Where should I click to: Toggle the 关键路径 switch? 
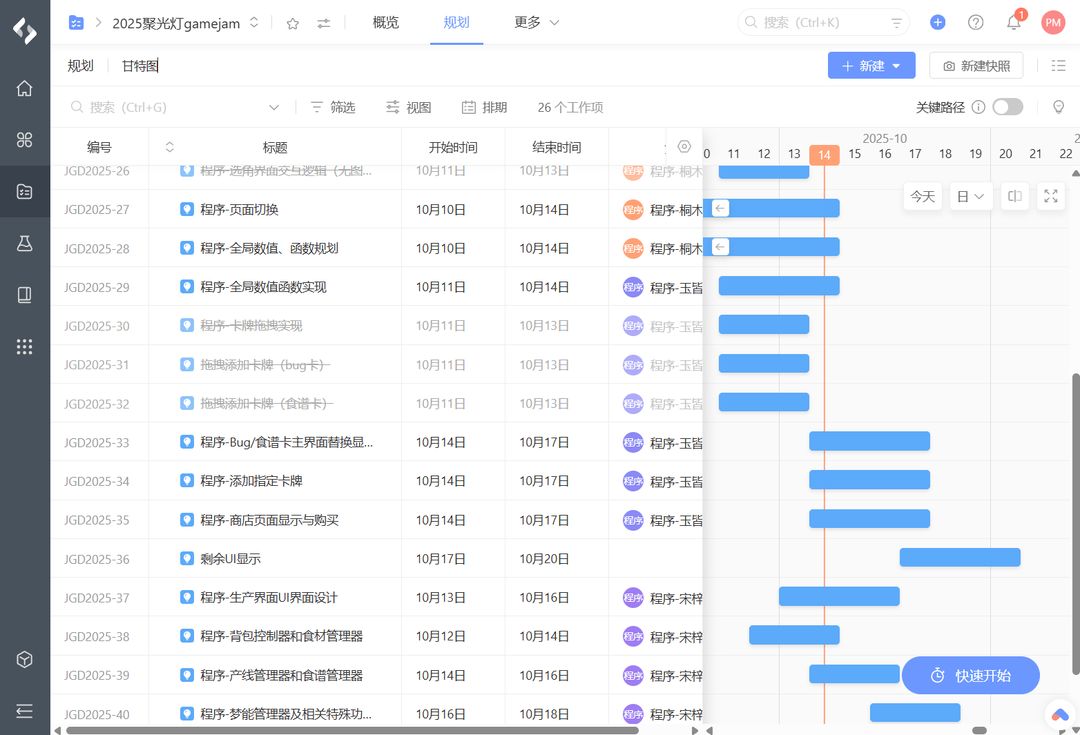click(x=1007, y=107)
